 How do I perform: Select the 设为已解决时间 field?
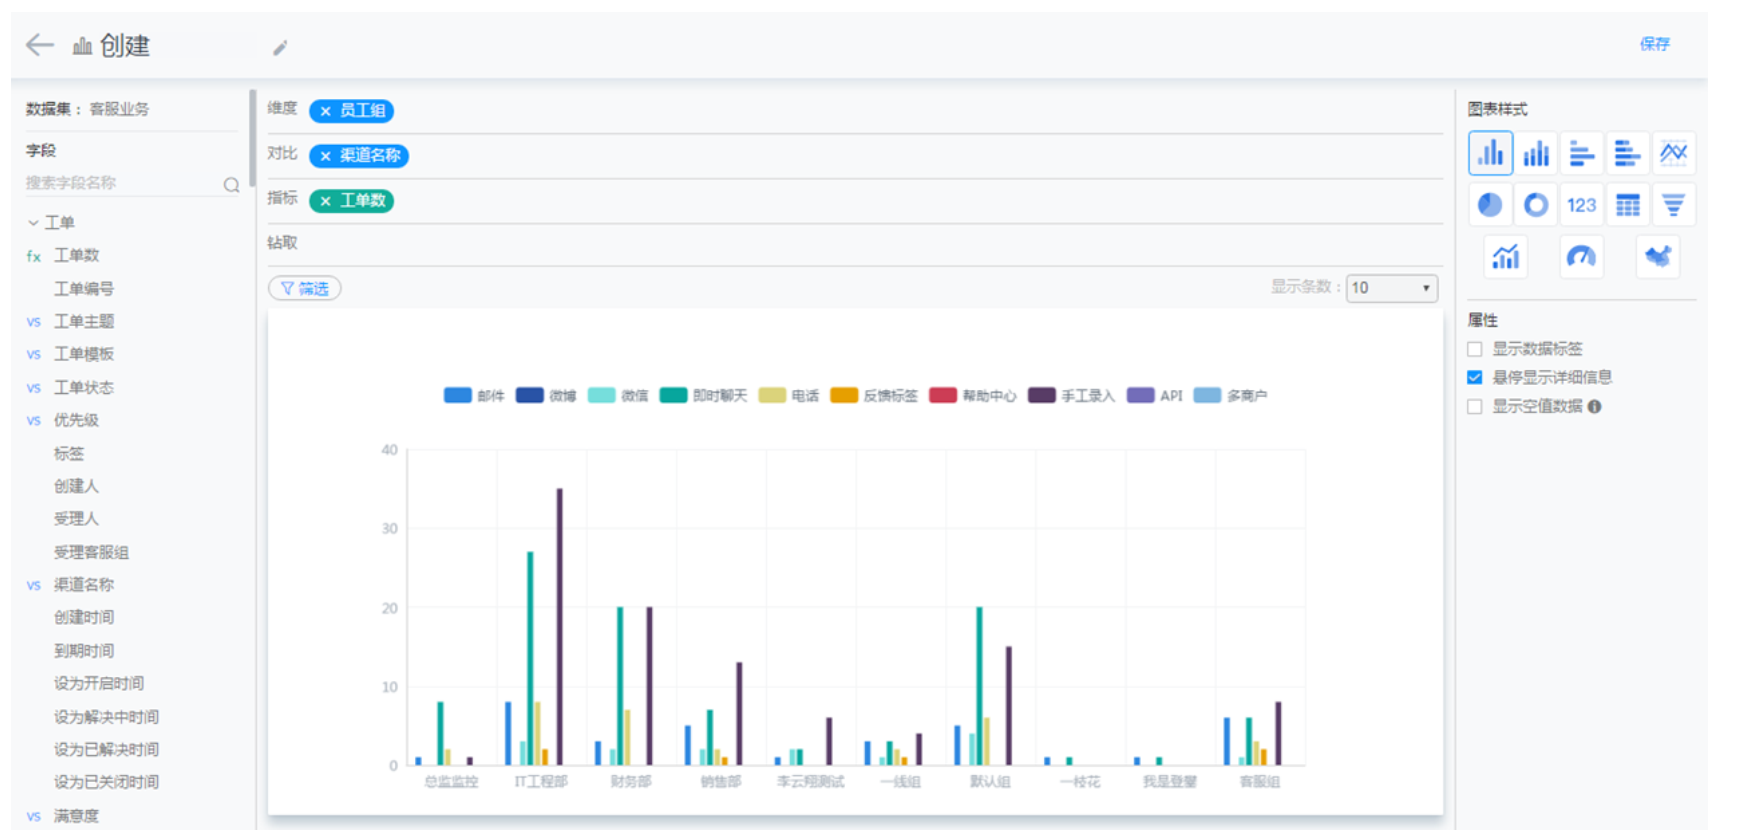pos(106,750)
